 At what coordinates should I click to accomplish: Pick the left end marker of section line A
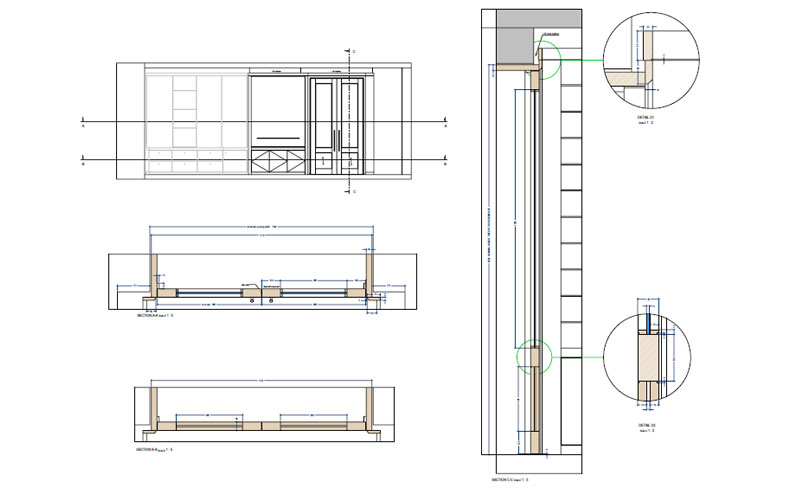tap(84, 124)
